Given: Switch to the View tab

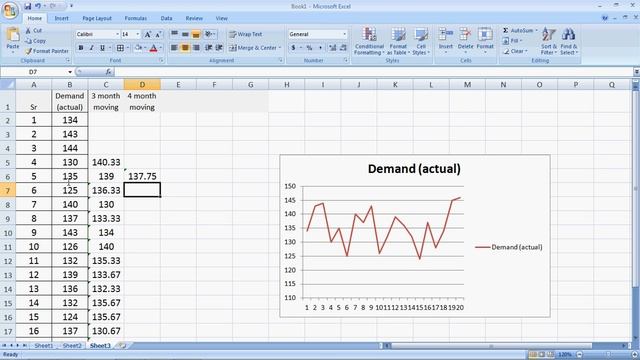Looking at the screenshot, I should tap(222, 18).
